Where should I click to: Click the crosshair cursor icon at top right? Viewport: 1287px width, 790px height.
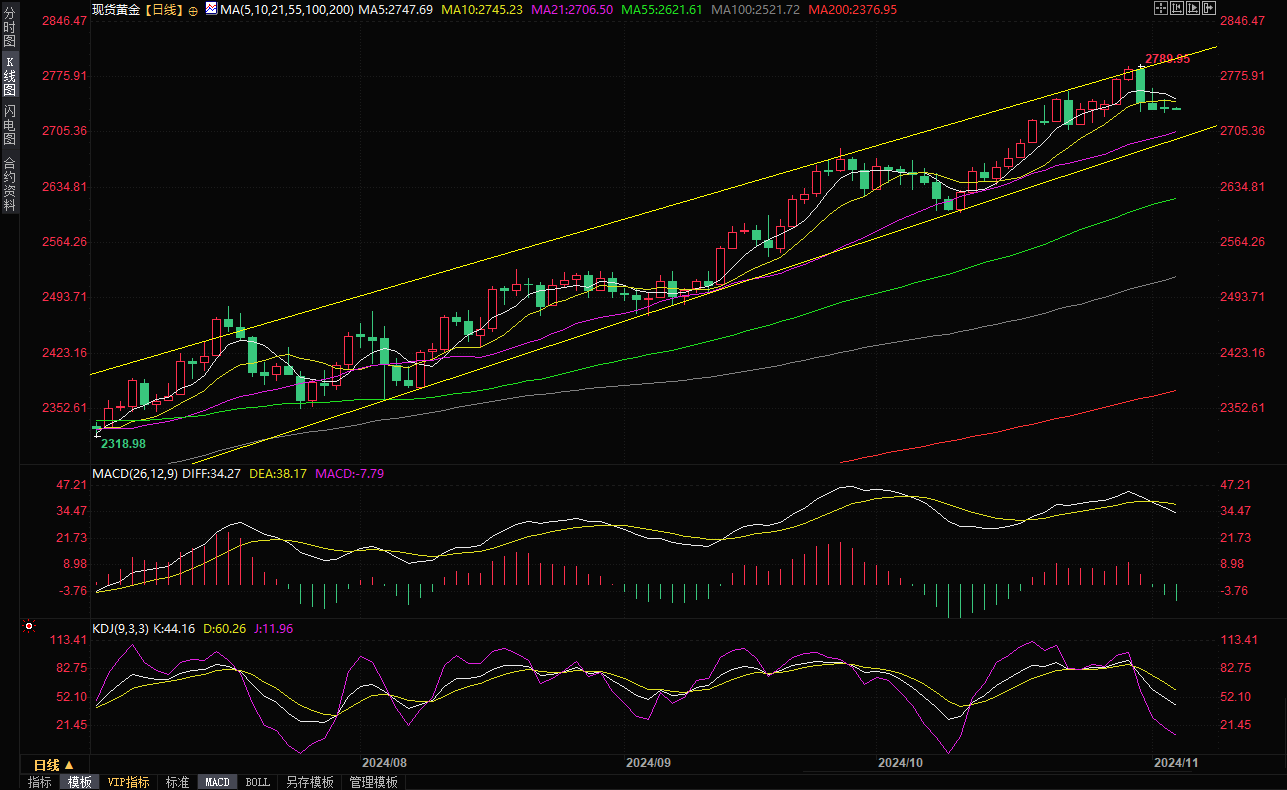coord(1160,8)
